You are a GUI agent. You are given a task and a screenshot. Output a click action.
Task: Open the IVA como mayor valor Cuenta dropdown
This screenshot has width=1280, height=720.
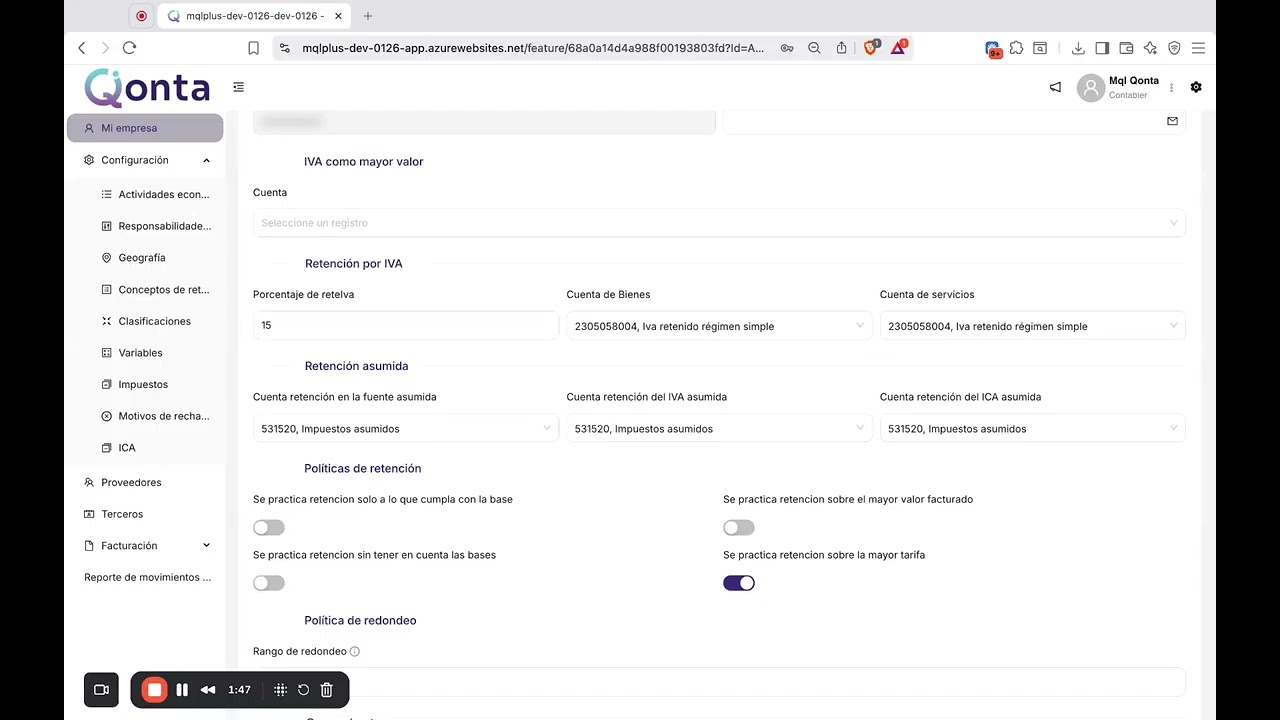719,223
